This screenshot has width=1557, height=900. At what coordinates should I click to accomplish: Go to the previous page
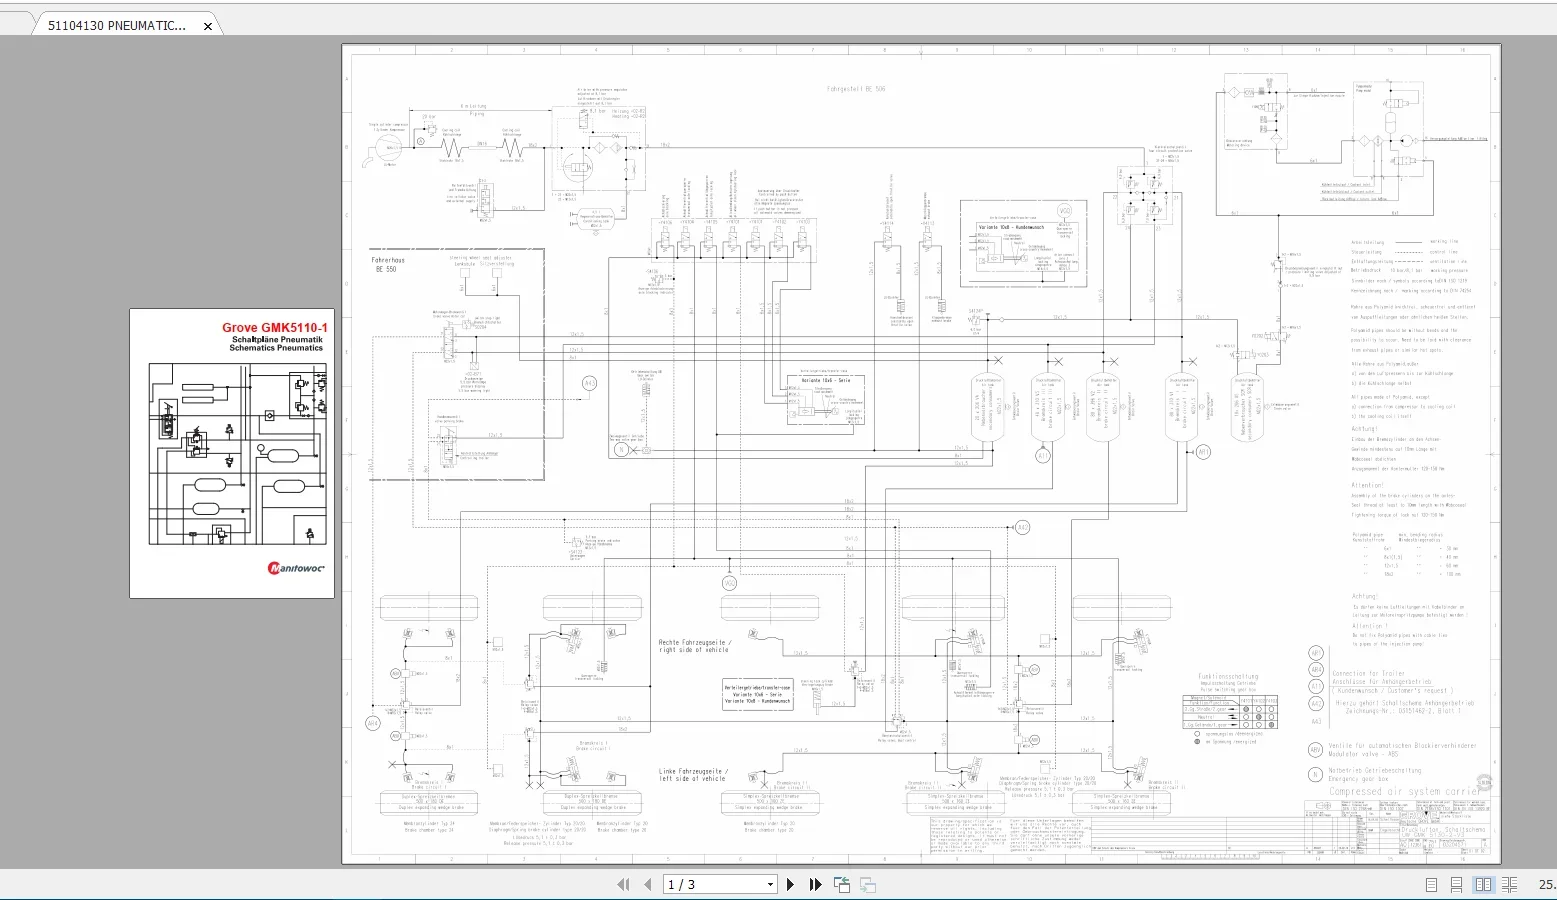[647, 884]
